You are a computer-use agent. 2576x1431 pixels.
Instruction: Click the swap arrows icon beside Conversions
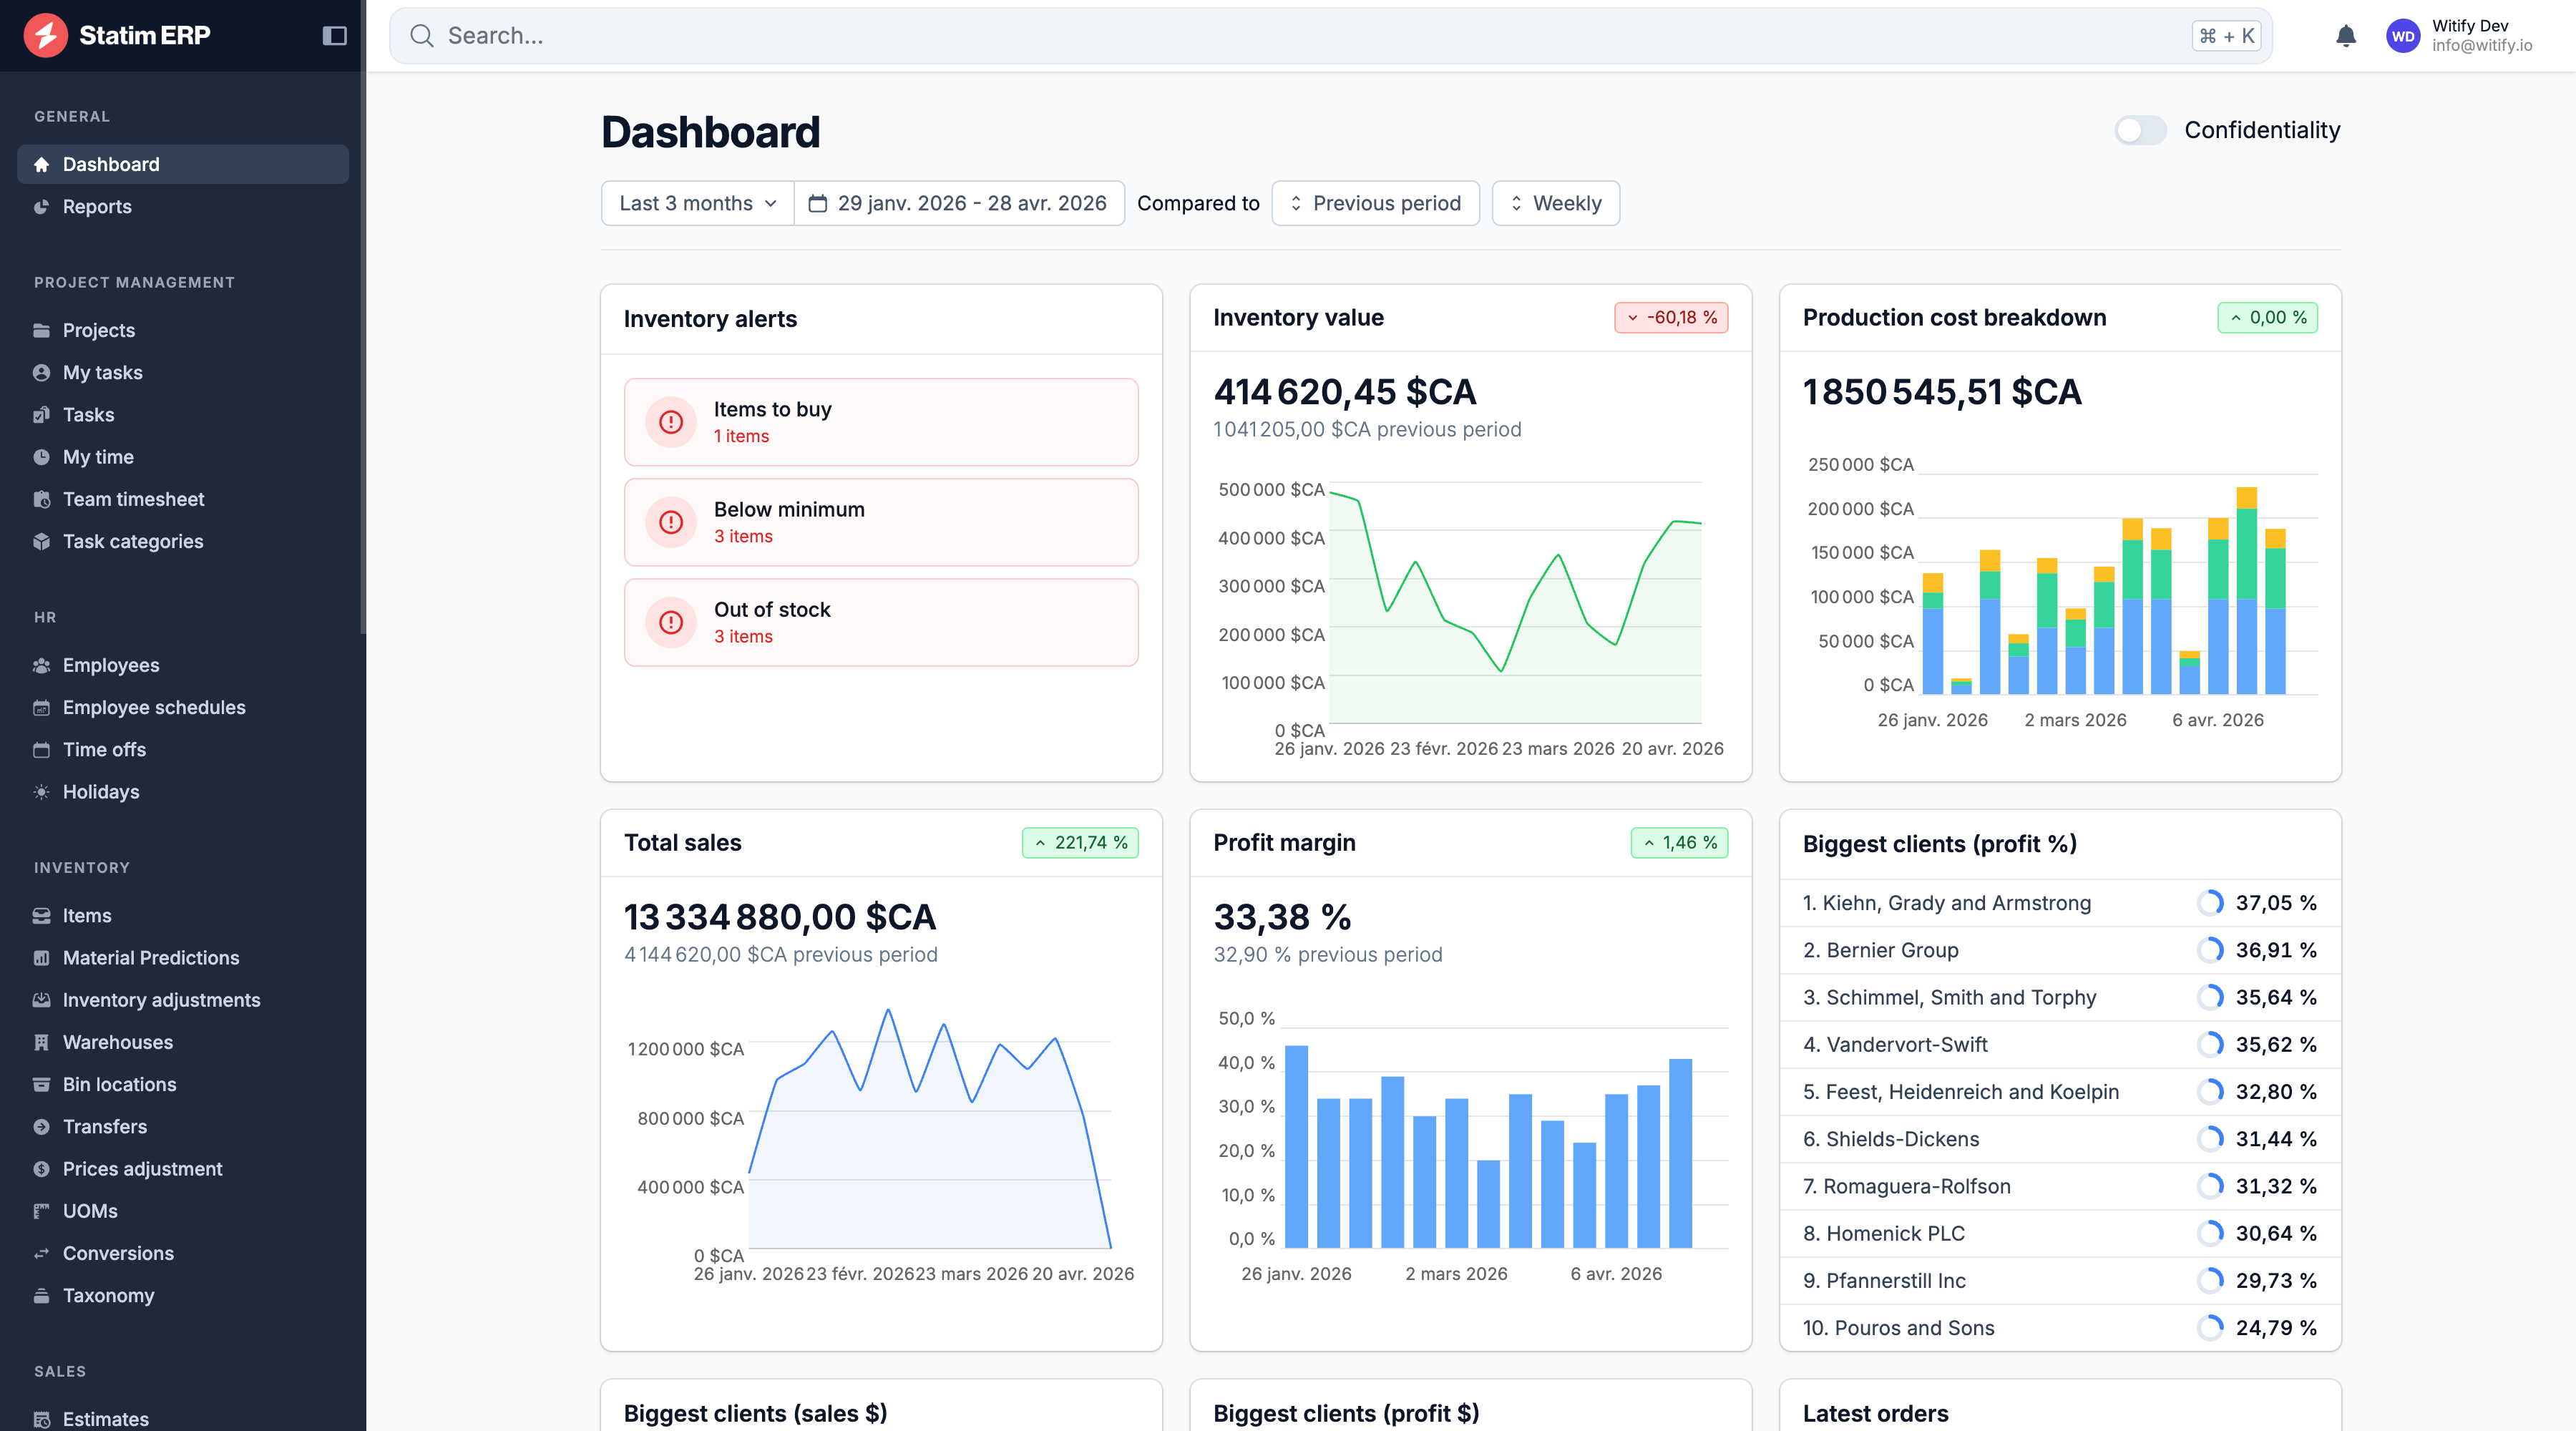click(x=42, y=1253)
